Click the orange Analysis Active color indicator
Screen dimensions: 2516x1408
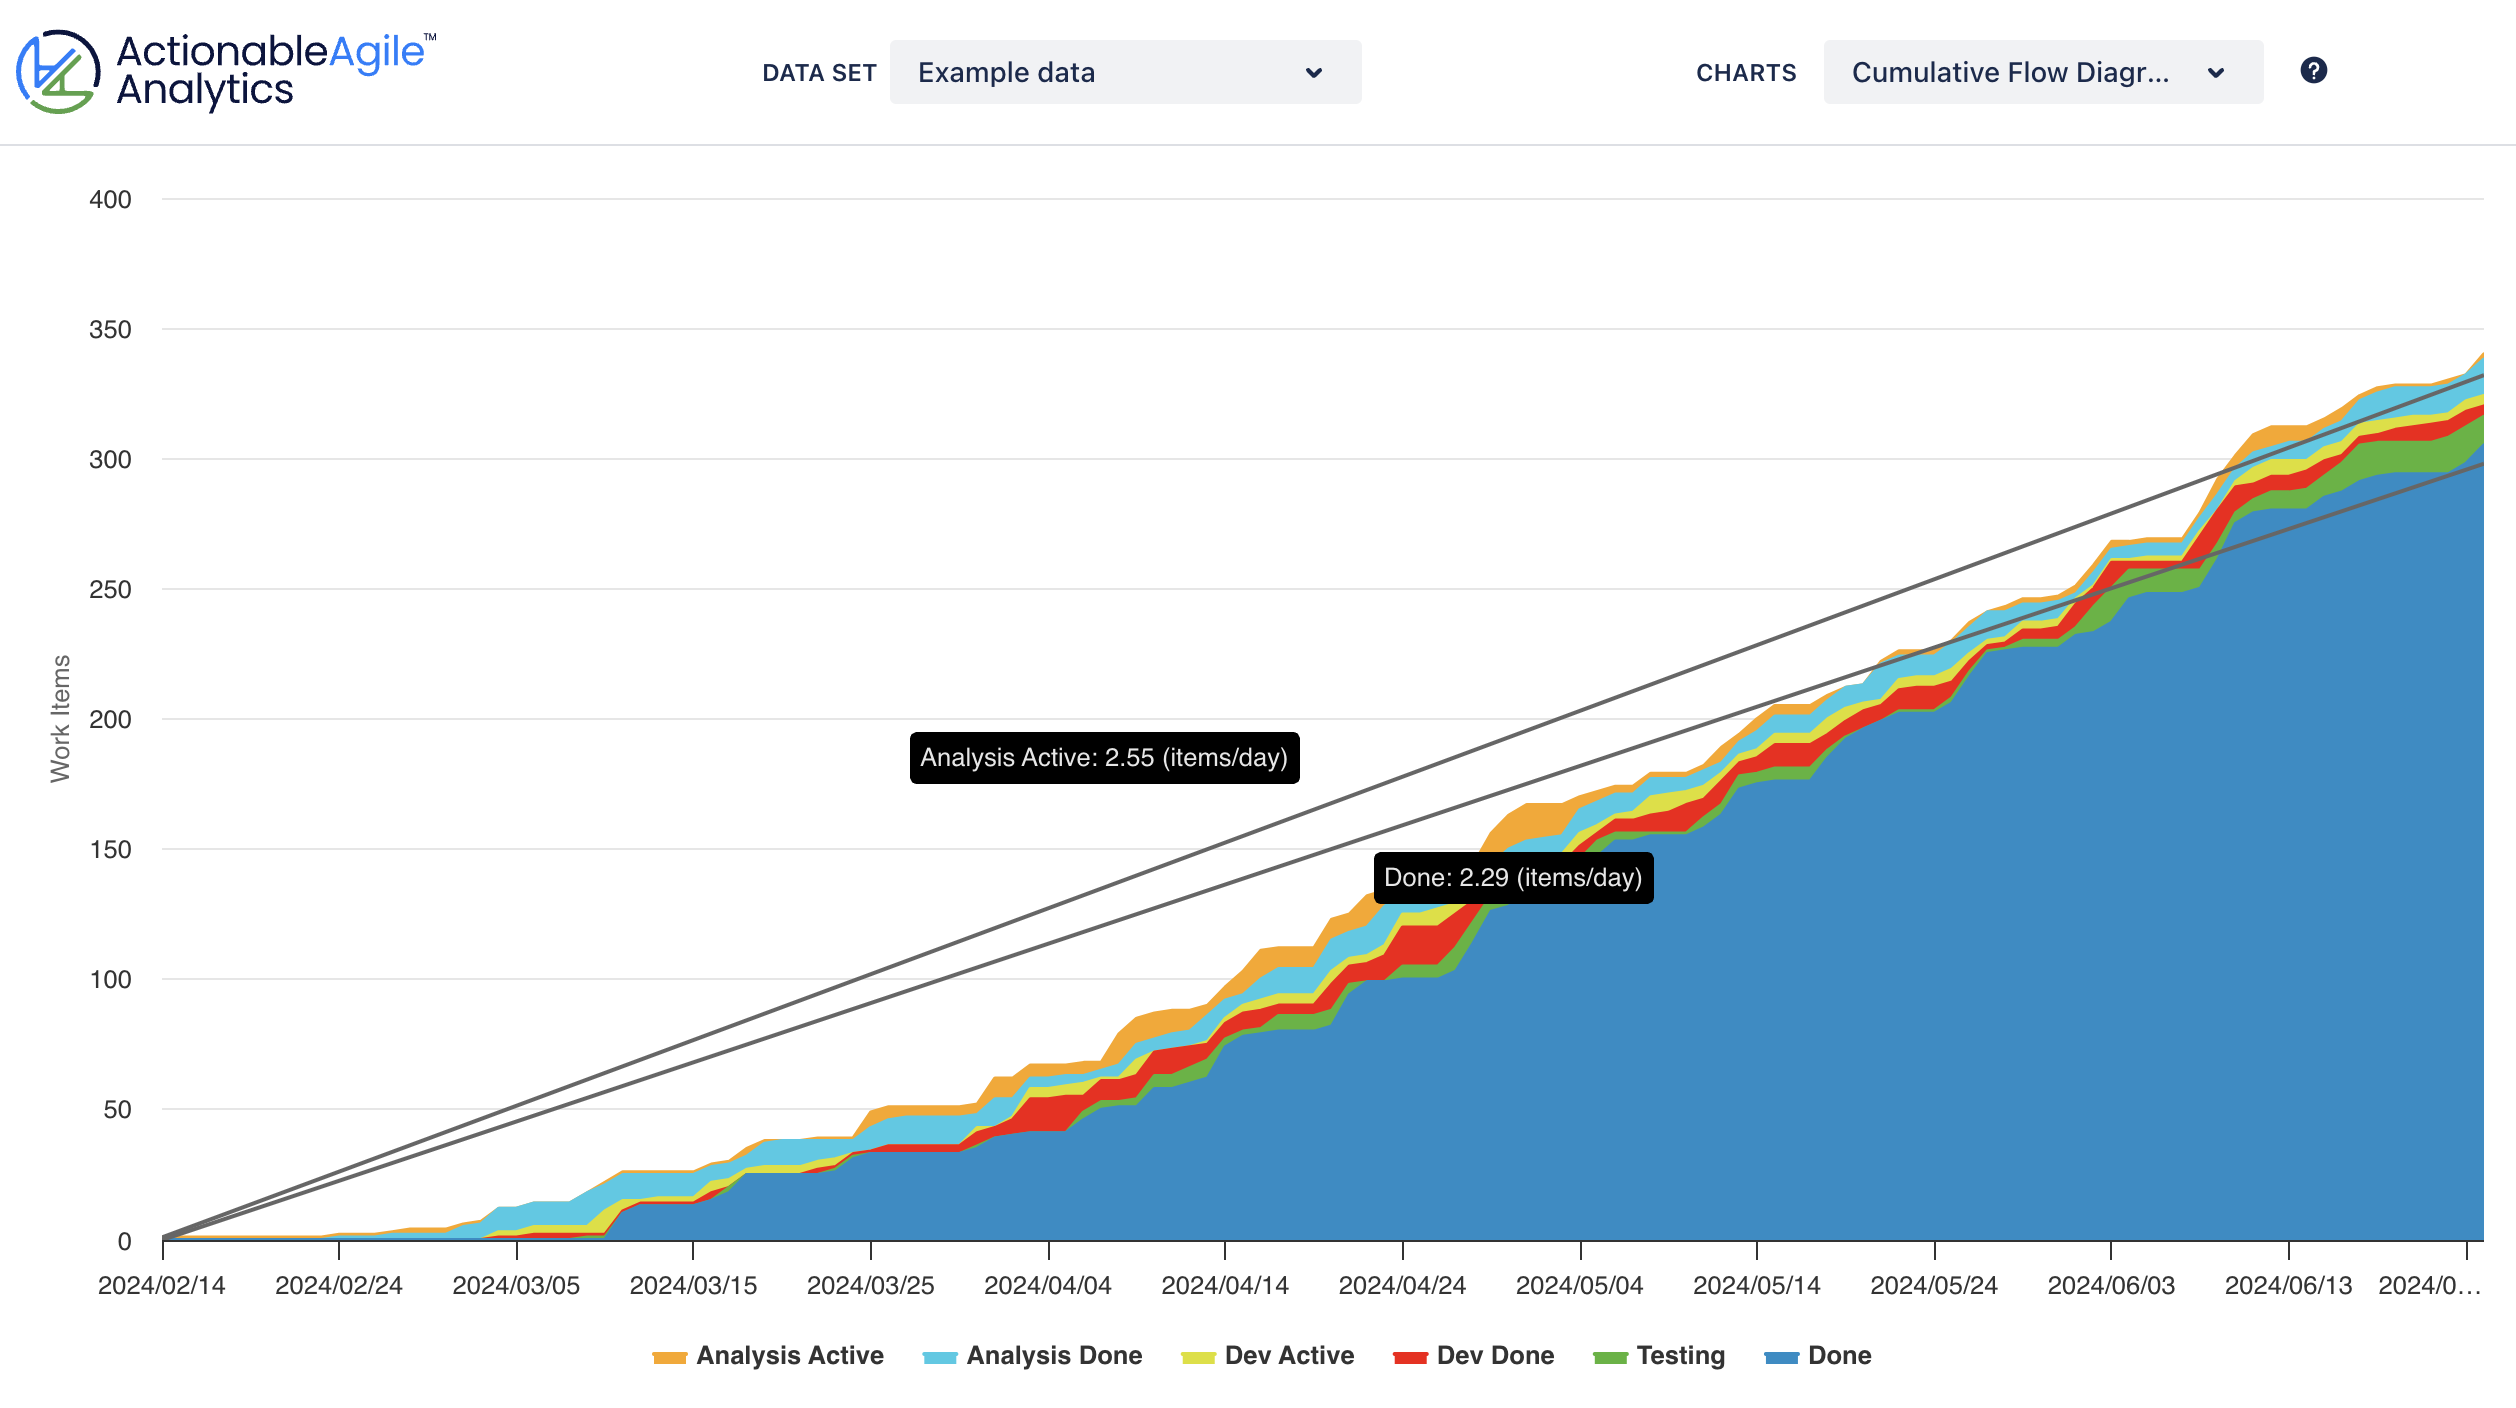coord(670,1356)
